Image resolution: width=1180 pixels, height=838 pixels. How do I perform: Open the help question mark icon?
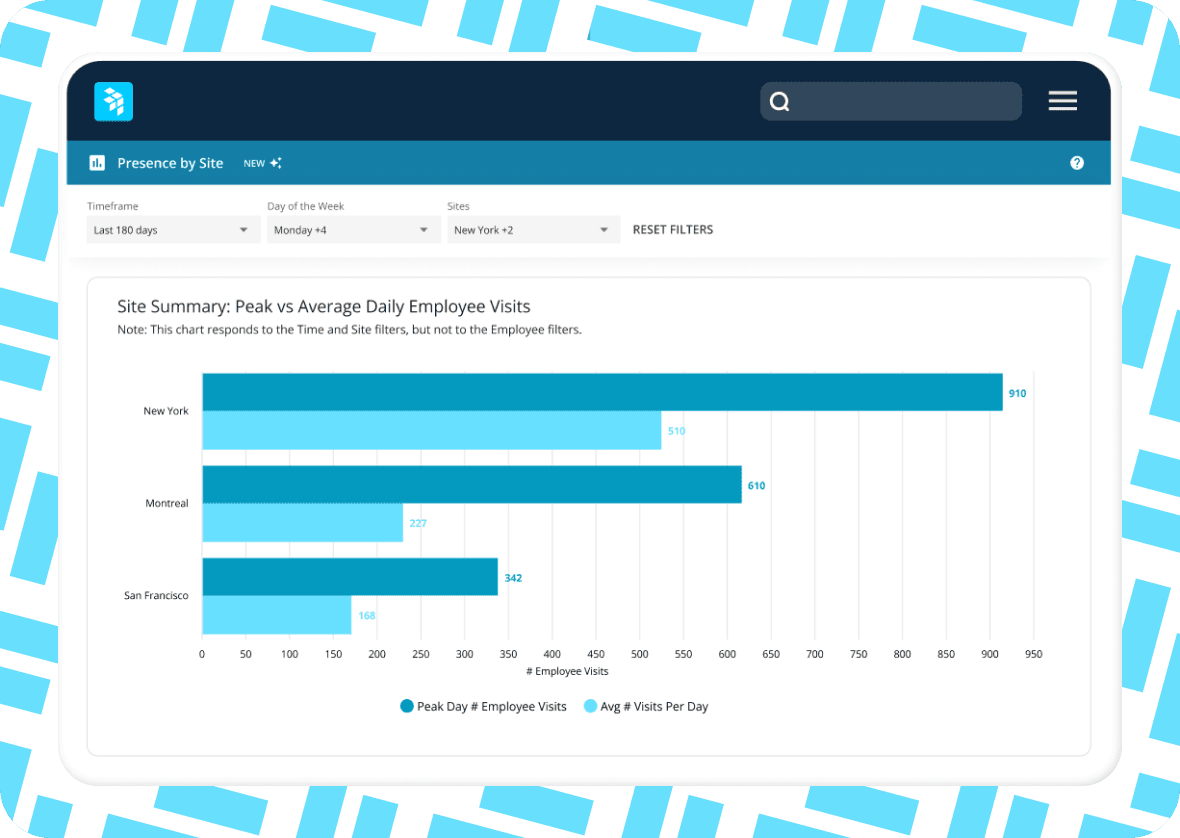click(1077, 162)
